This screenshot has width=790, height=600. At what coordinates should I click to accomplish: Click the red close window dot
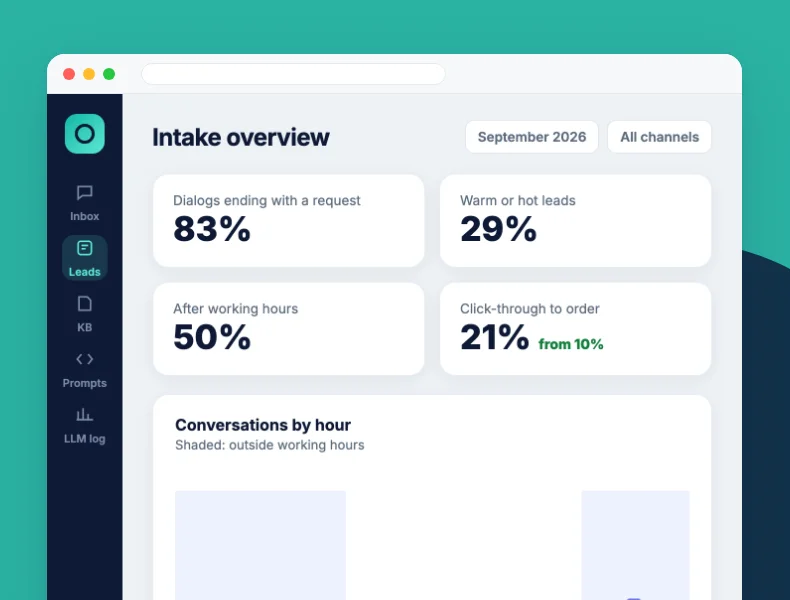[x=69, y=74]
